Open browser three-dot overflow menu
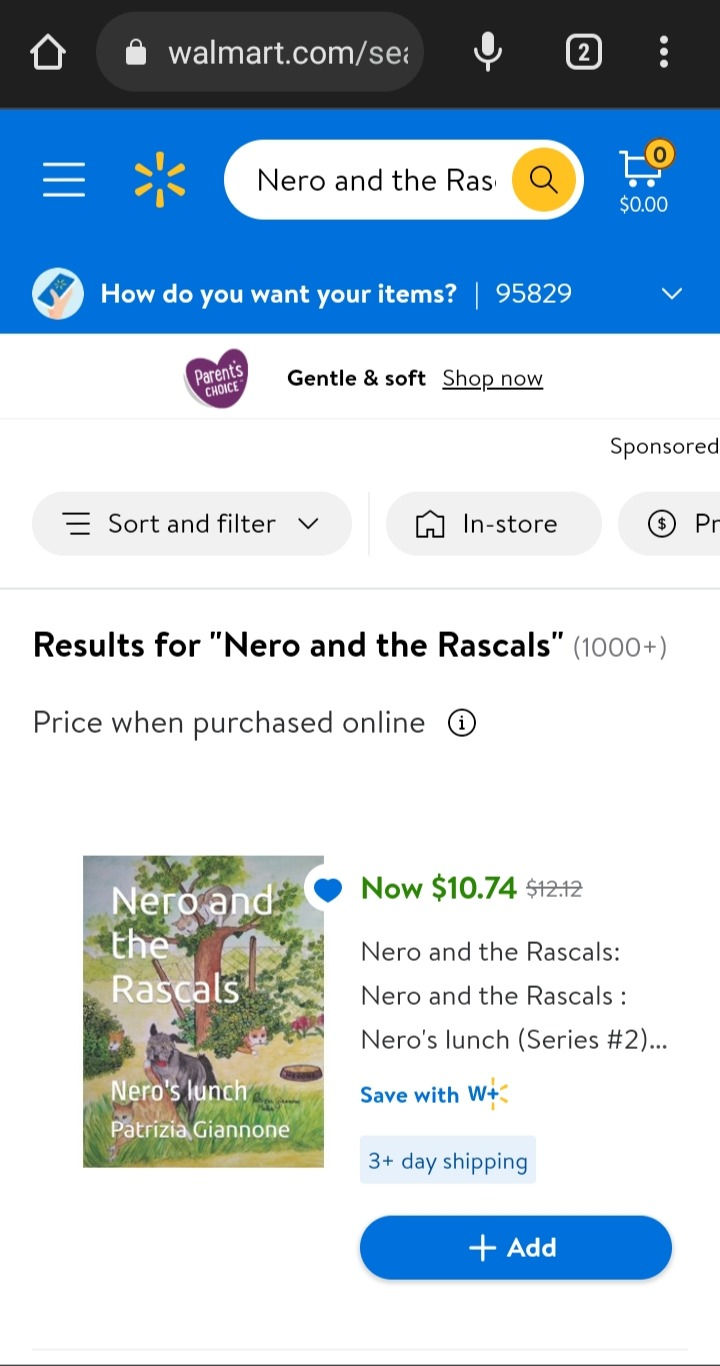The height and width of the screenshot is (1366, 720). [663, 52]
